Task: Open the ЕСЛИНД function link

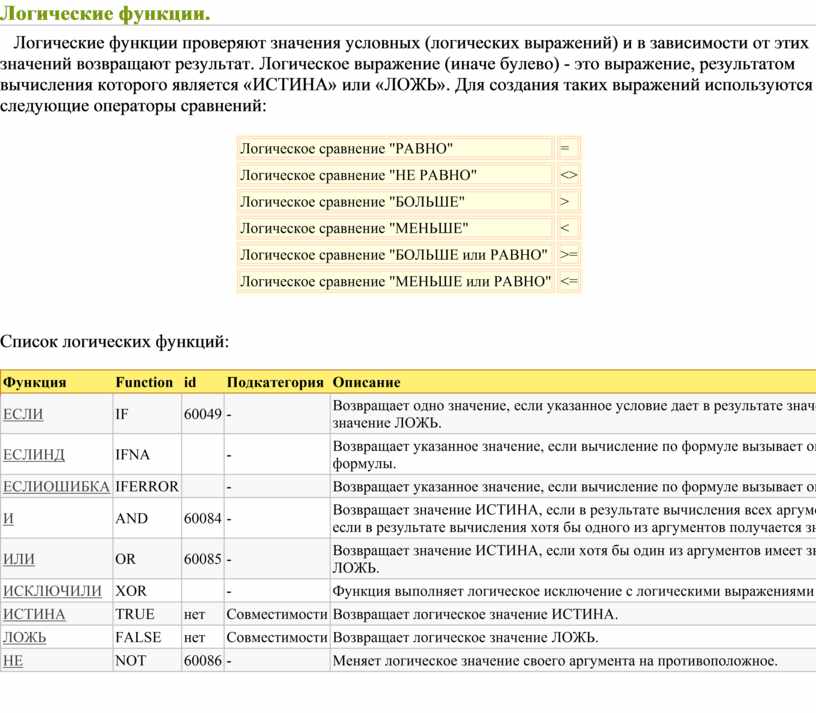Action: (34, 455)
